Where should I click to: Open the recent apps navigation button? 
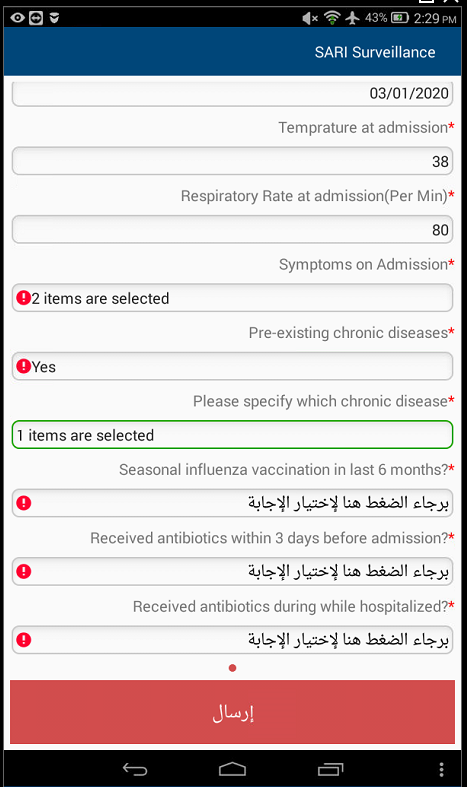pyautogui.click(x=330, y=768)
